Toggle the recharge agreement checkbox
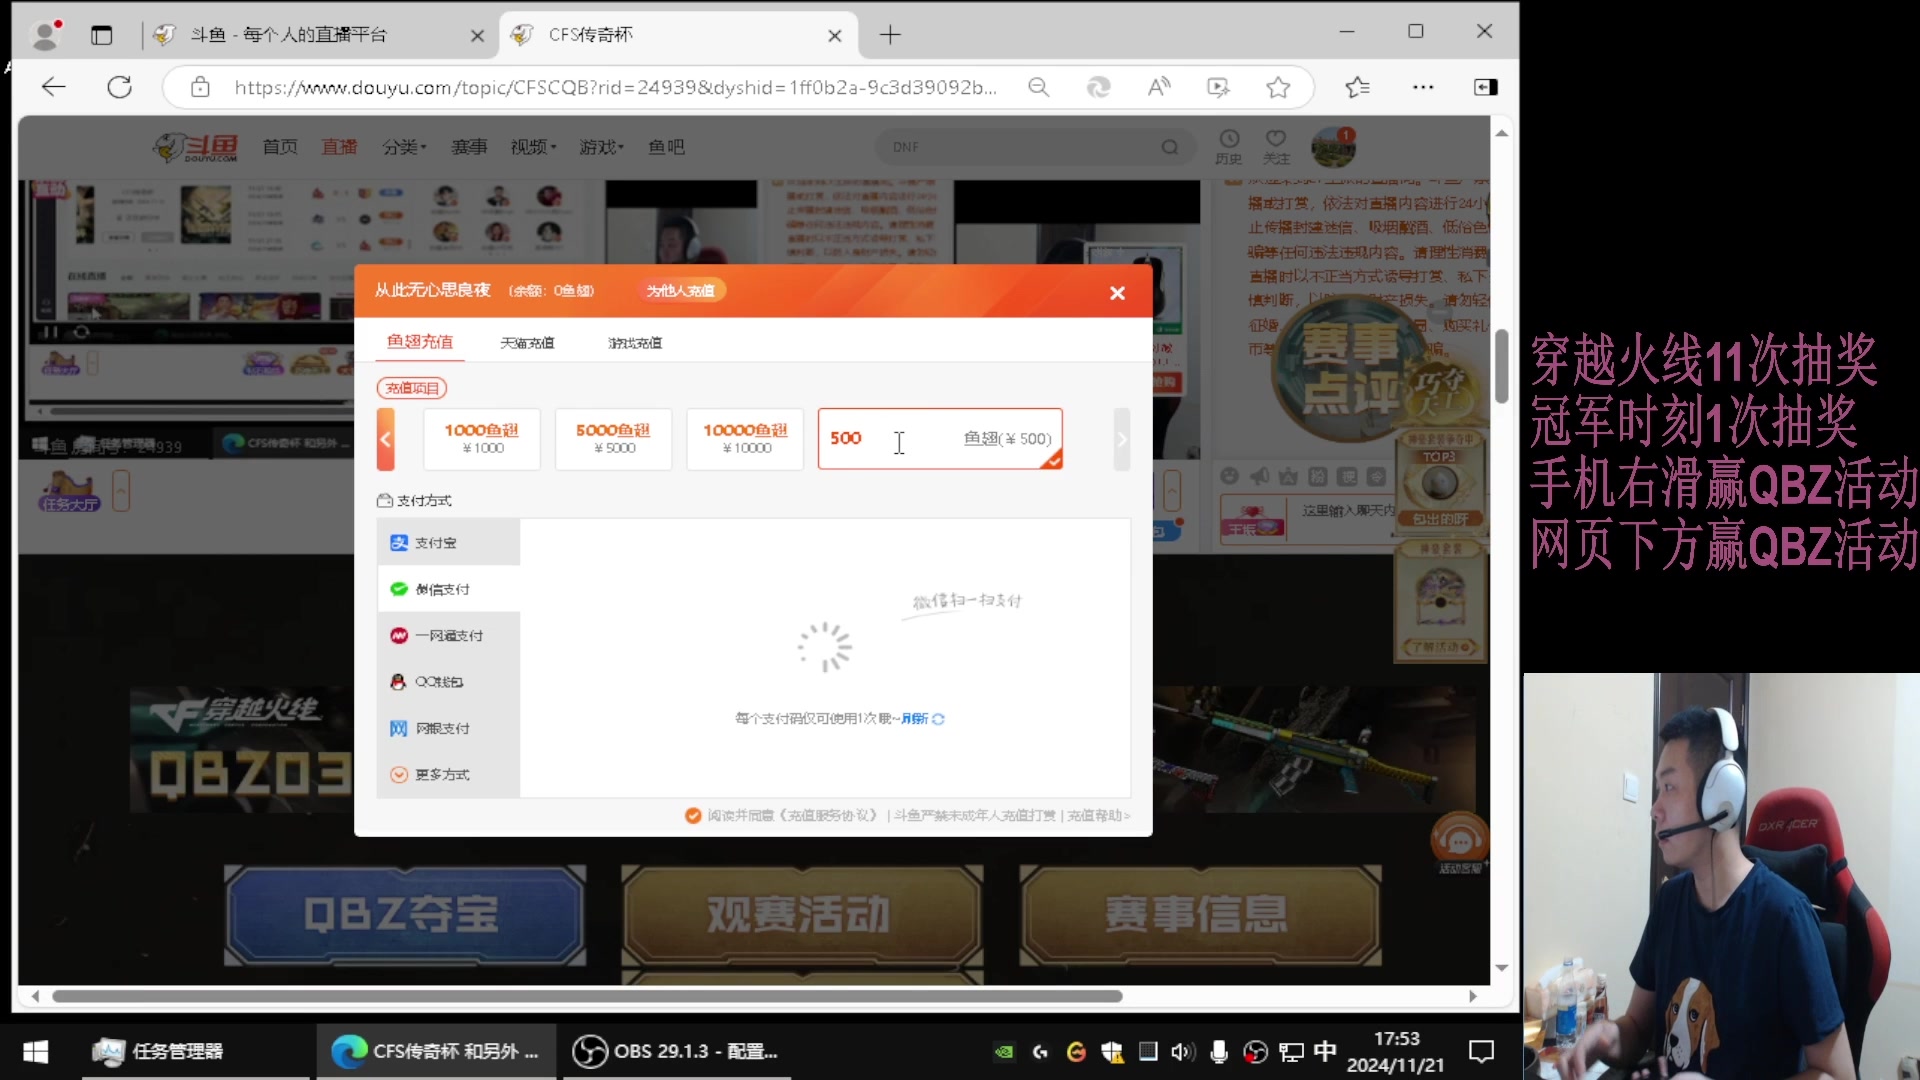The image size is (1920, 1080). point(693,815)
